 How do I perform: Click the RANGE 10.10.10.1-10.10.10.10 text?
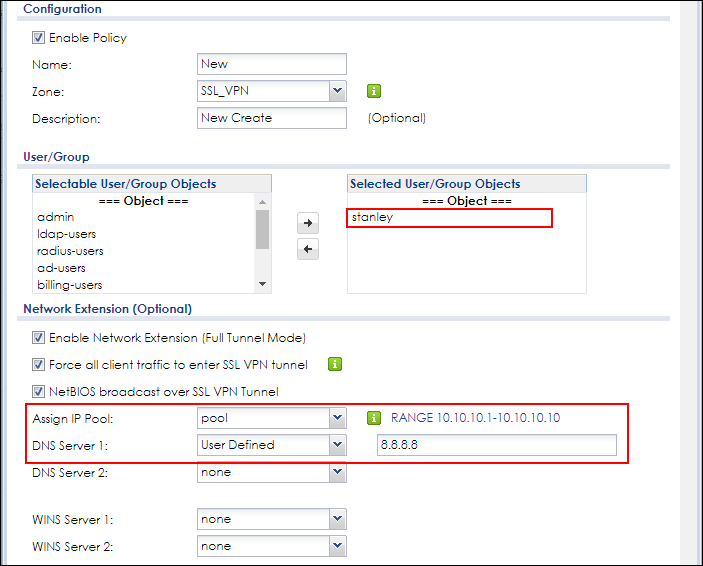475,418
